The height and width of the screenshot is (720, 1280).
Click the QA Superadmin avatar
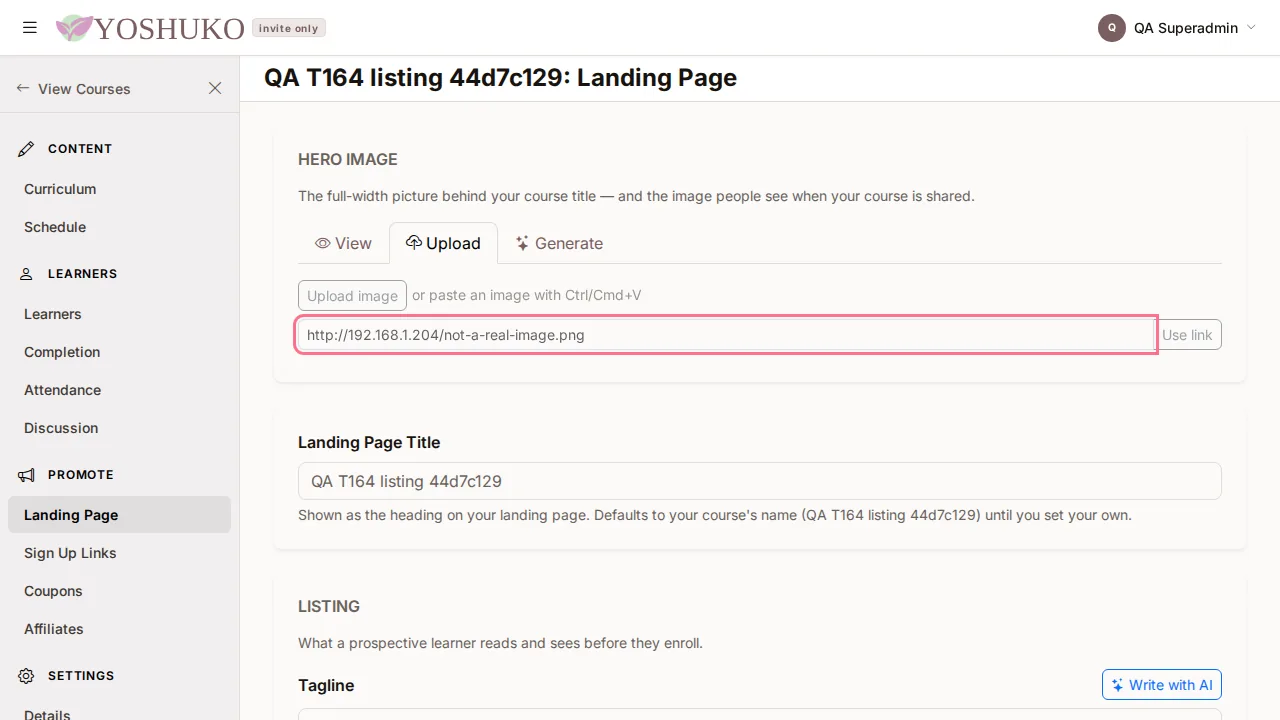pos(1112,28)
